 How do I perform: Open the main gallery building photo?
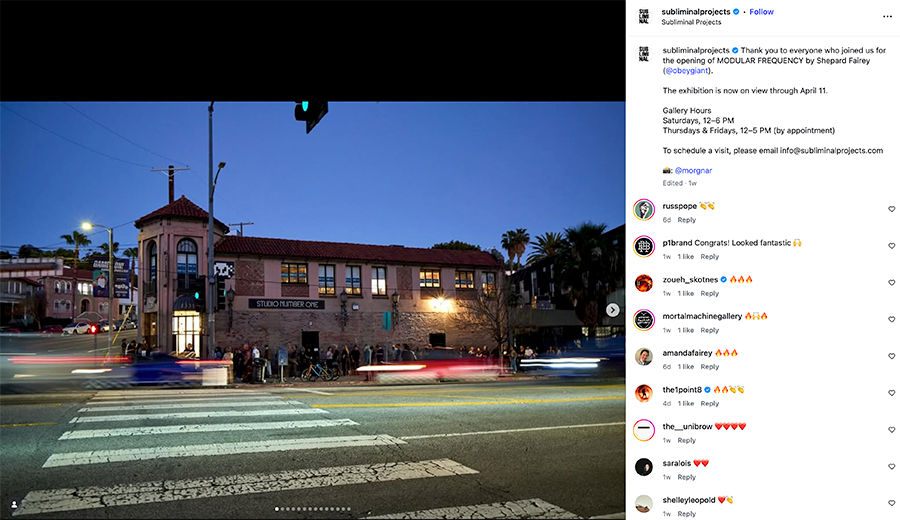pos(312,311)
